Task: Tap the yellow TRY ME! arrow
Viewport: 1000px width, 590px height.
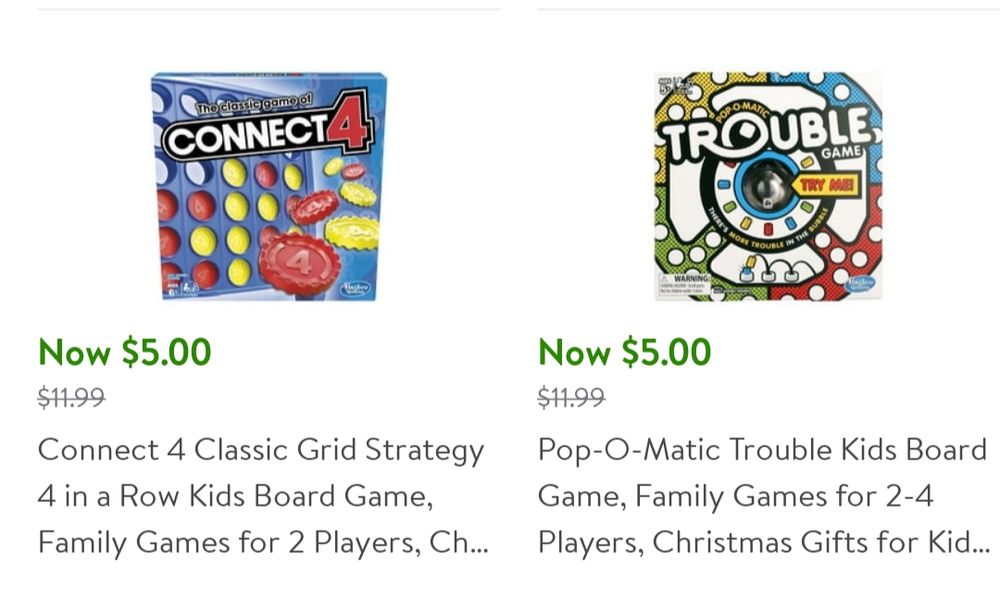Action: point(826,186)
